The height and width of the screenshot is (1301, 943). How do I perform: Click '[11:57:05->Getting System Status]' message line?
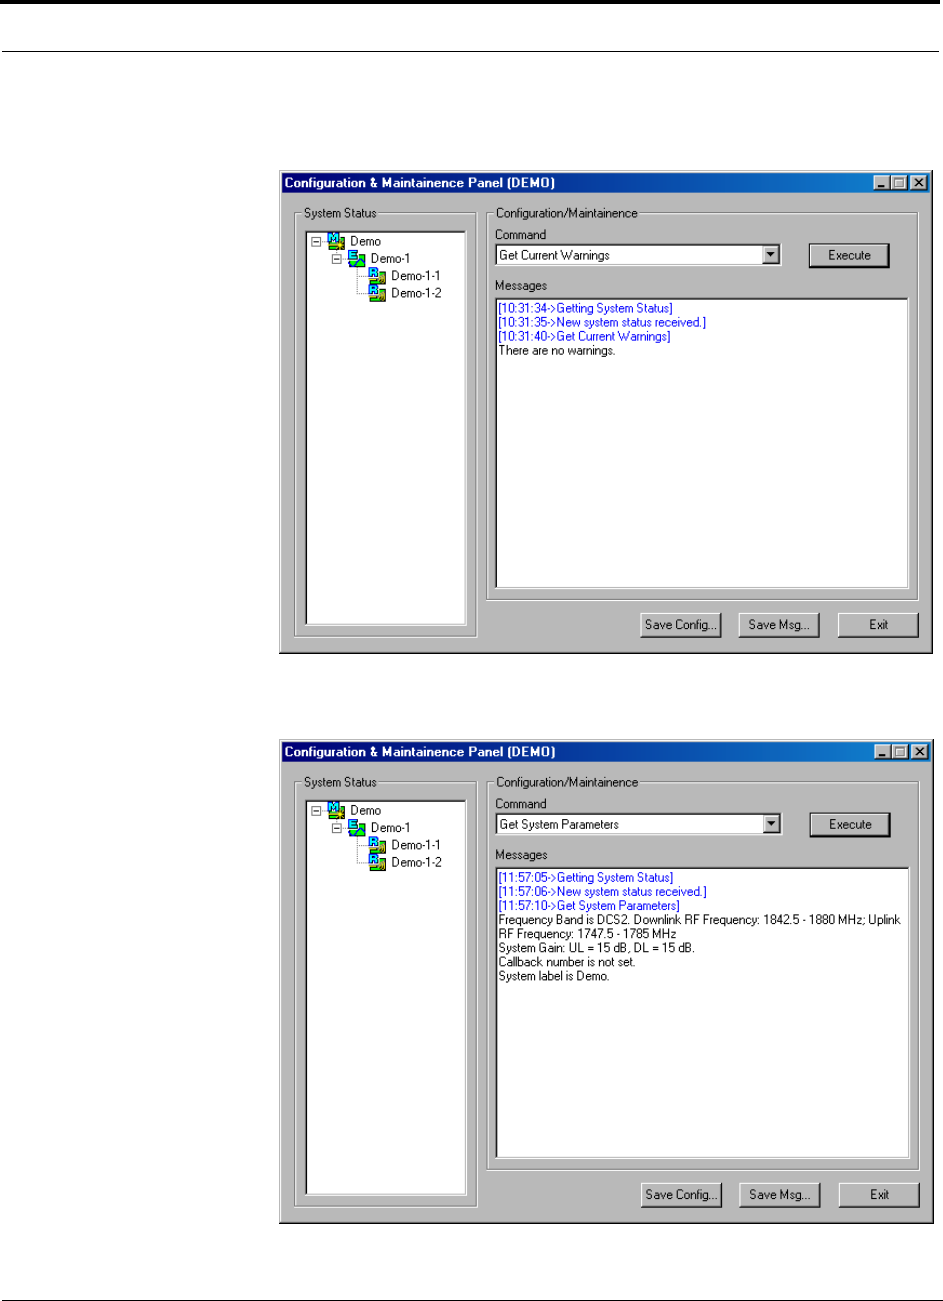click(x=586, y=877)
